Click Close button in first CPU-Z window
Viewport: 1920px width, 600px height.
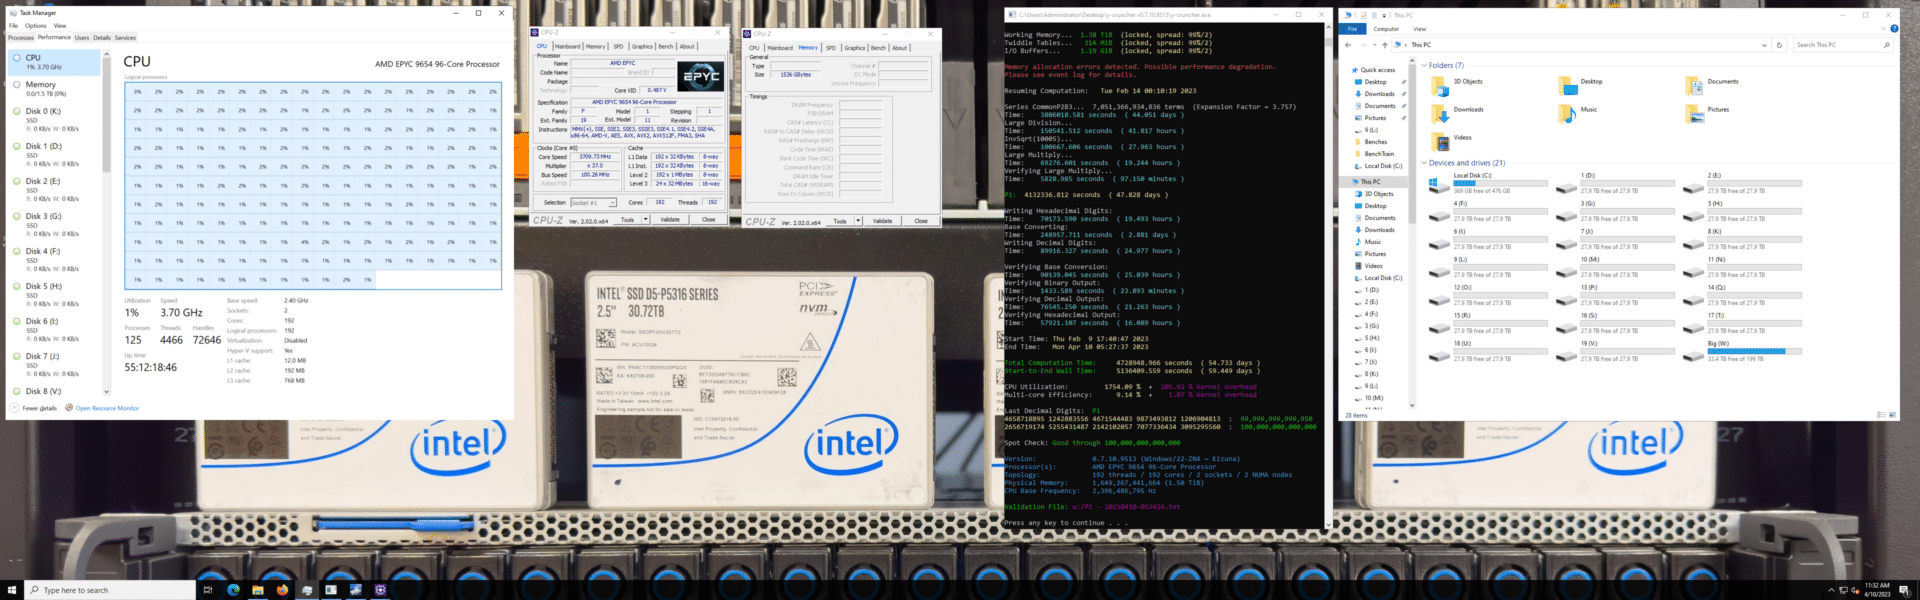(x=708, y=220)
